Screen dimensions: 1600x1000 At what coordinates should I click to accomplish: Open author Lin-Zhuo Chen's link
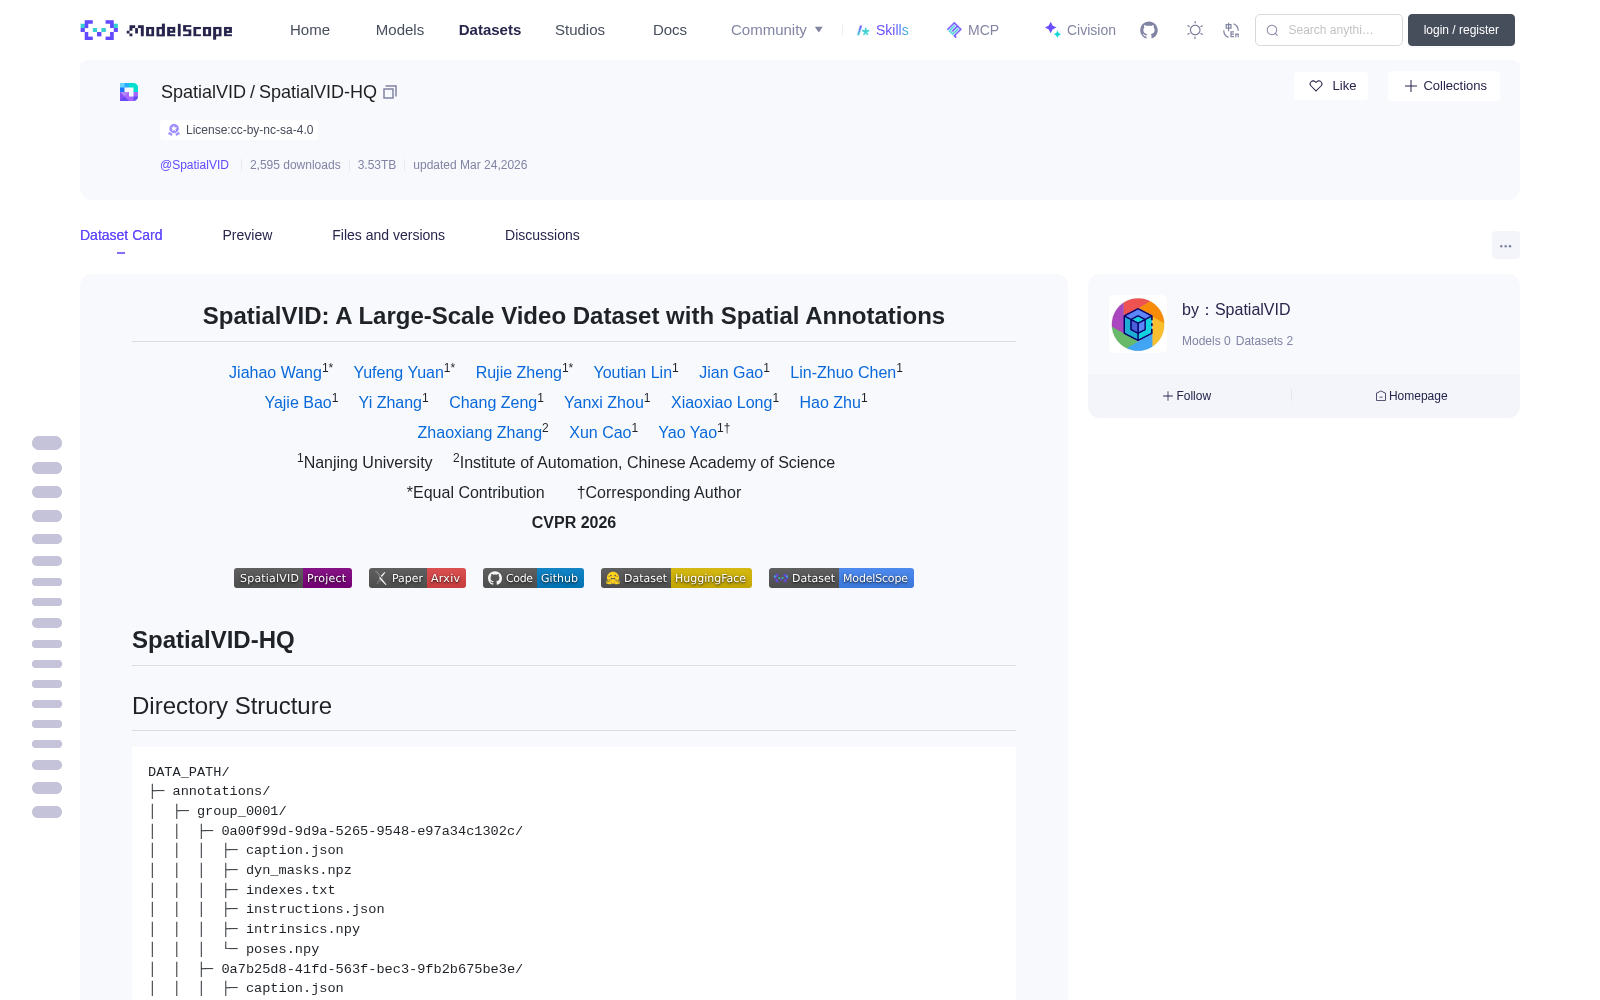point(843,373)
